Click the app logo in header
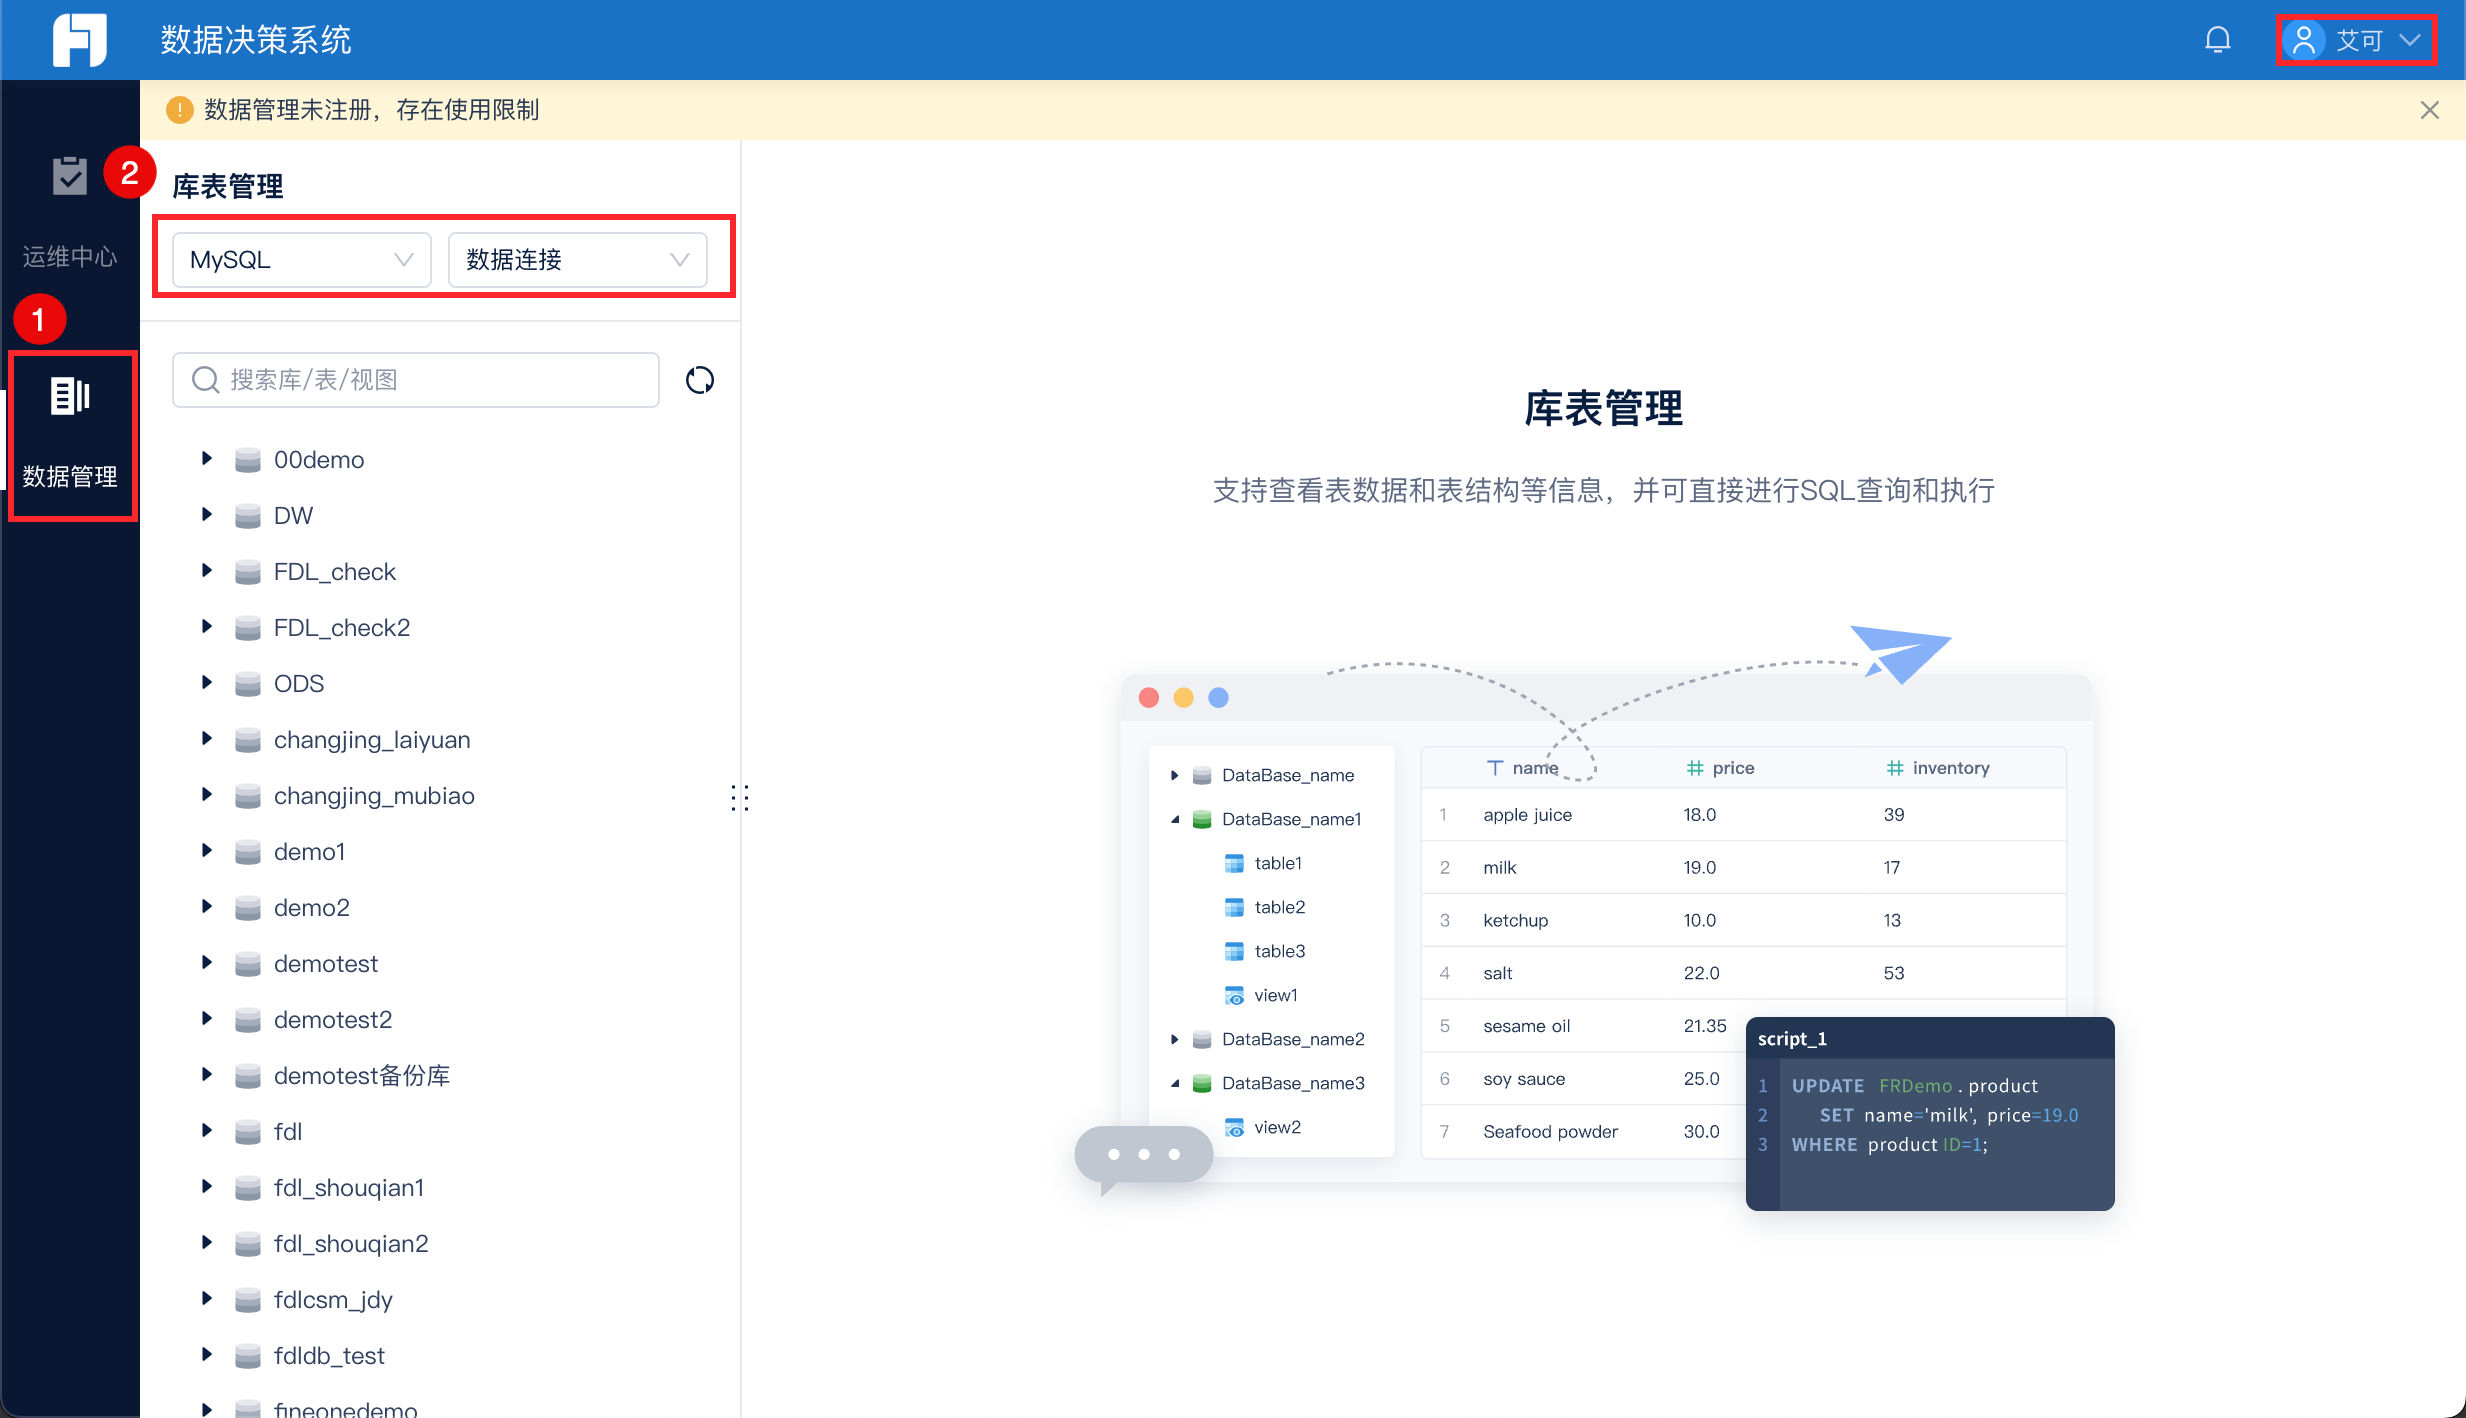The width and height of the screenshot is (2466, 1418). tap(79, 40)
